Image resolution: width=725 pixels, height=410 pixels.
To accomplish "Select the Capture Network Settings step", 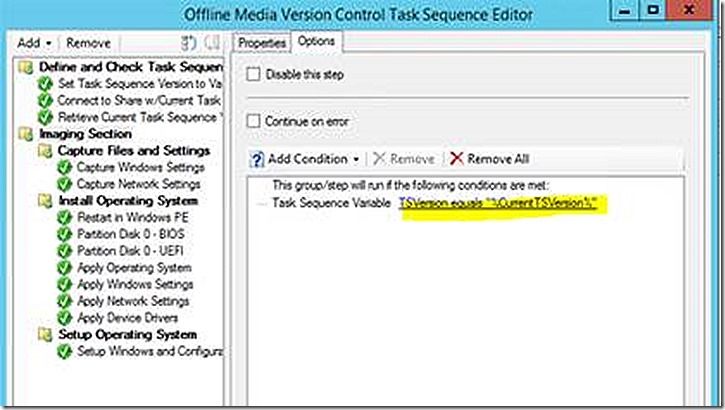I will 138,184.
